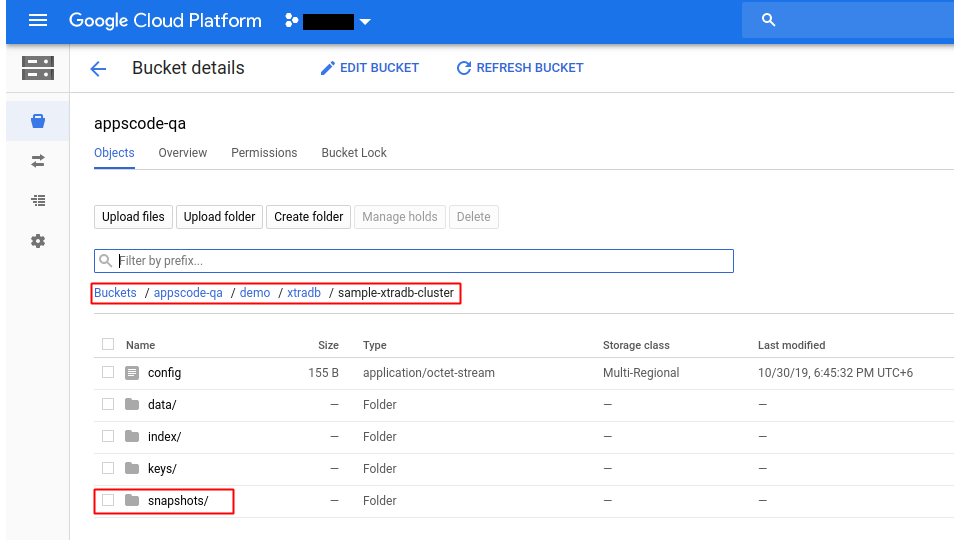Open the data/ folder
Viewport: 960px width, 540px height.
[162, 405]
